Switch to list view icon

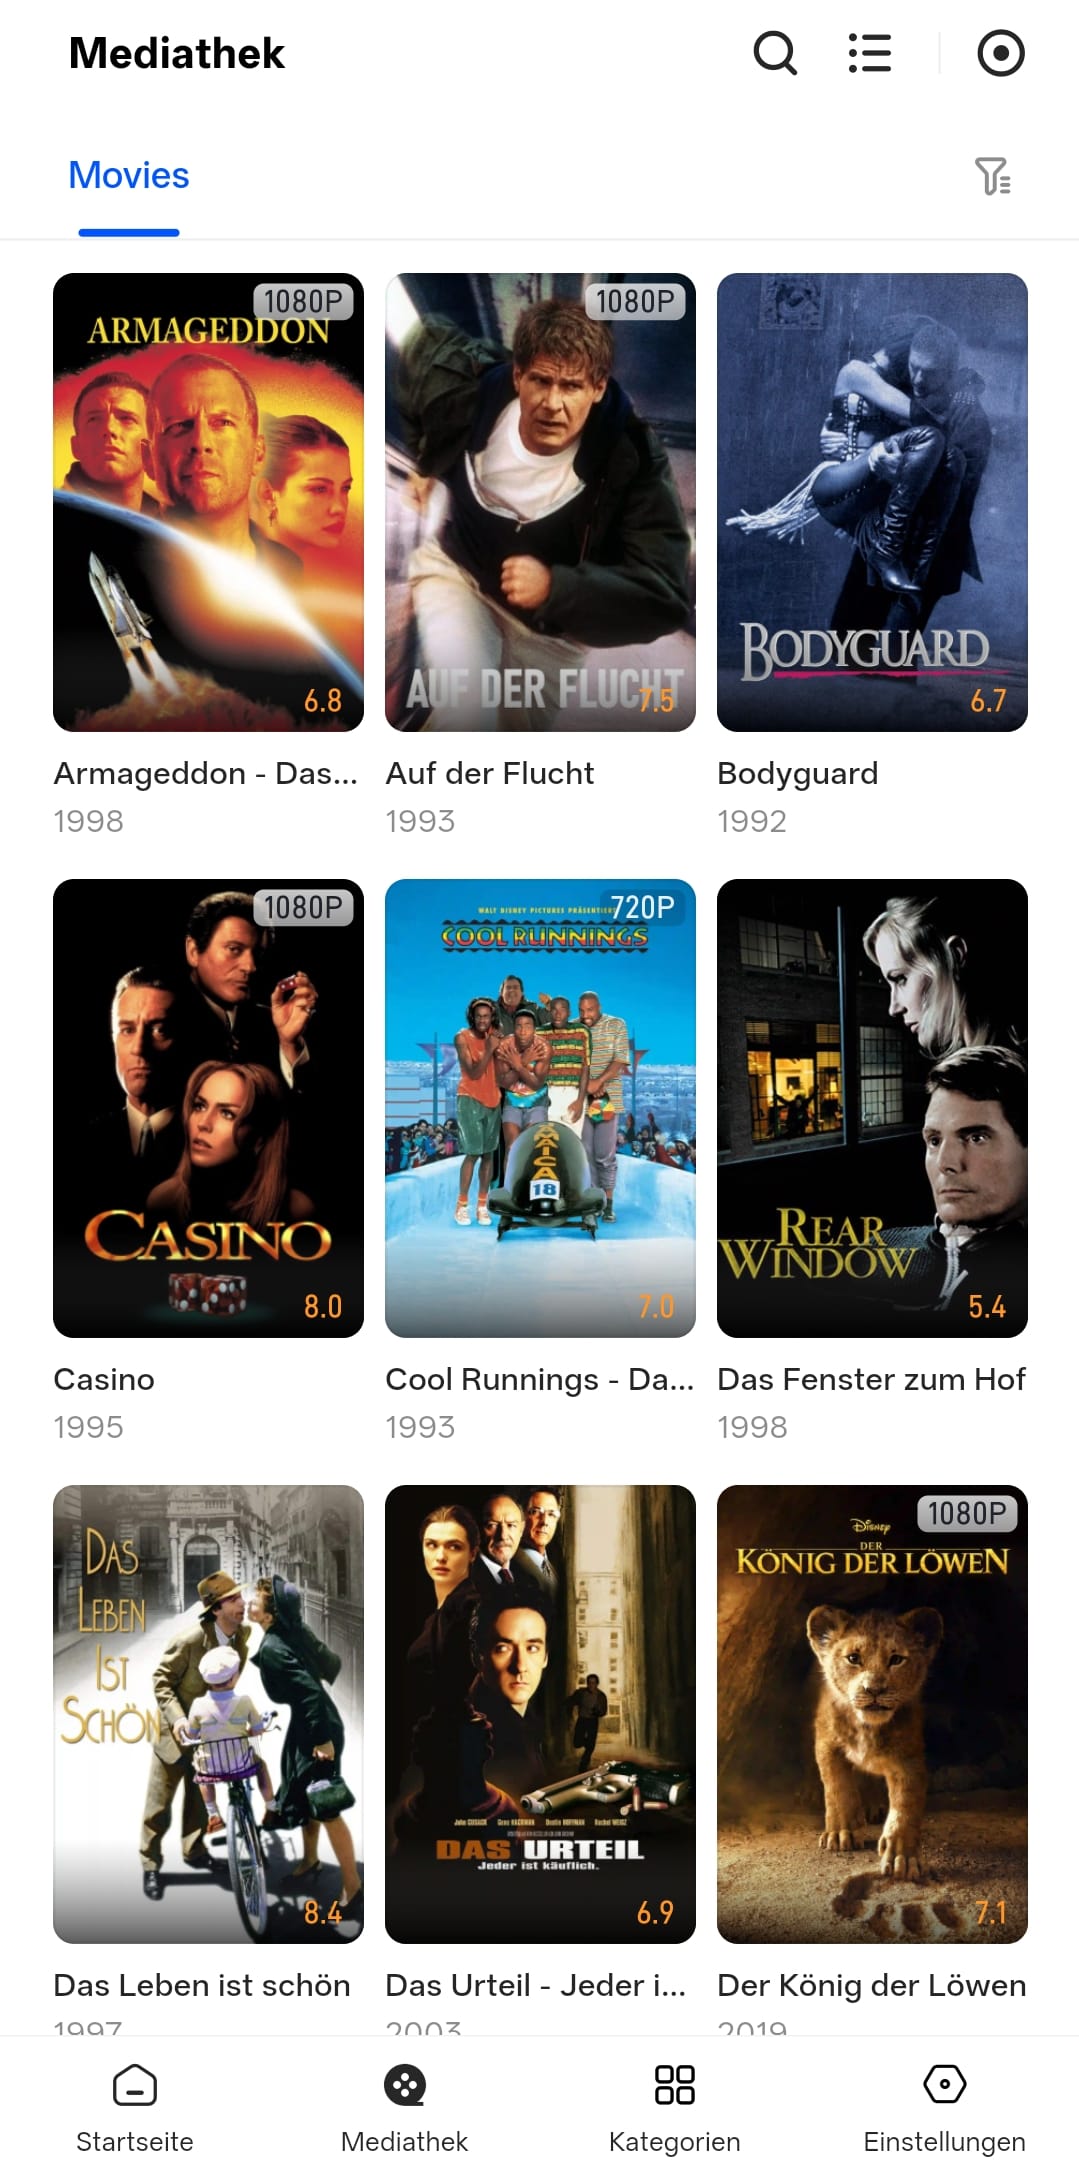[870, 53]
